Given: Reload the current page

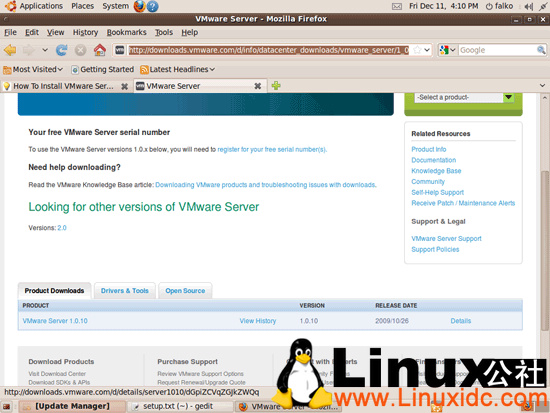Looking at the screenshot, I should [62, 50].
